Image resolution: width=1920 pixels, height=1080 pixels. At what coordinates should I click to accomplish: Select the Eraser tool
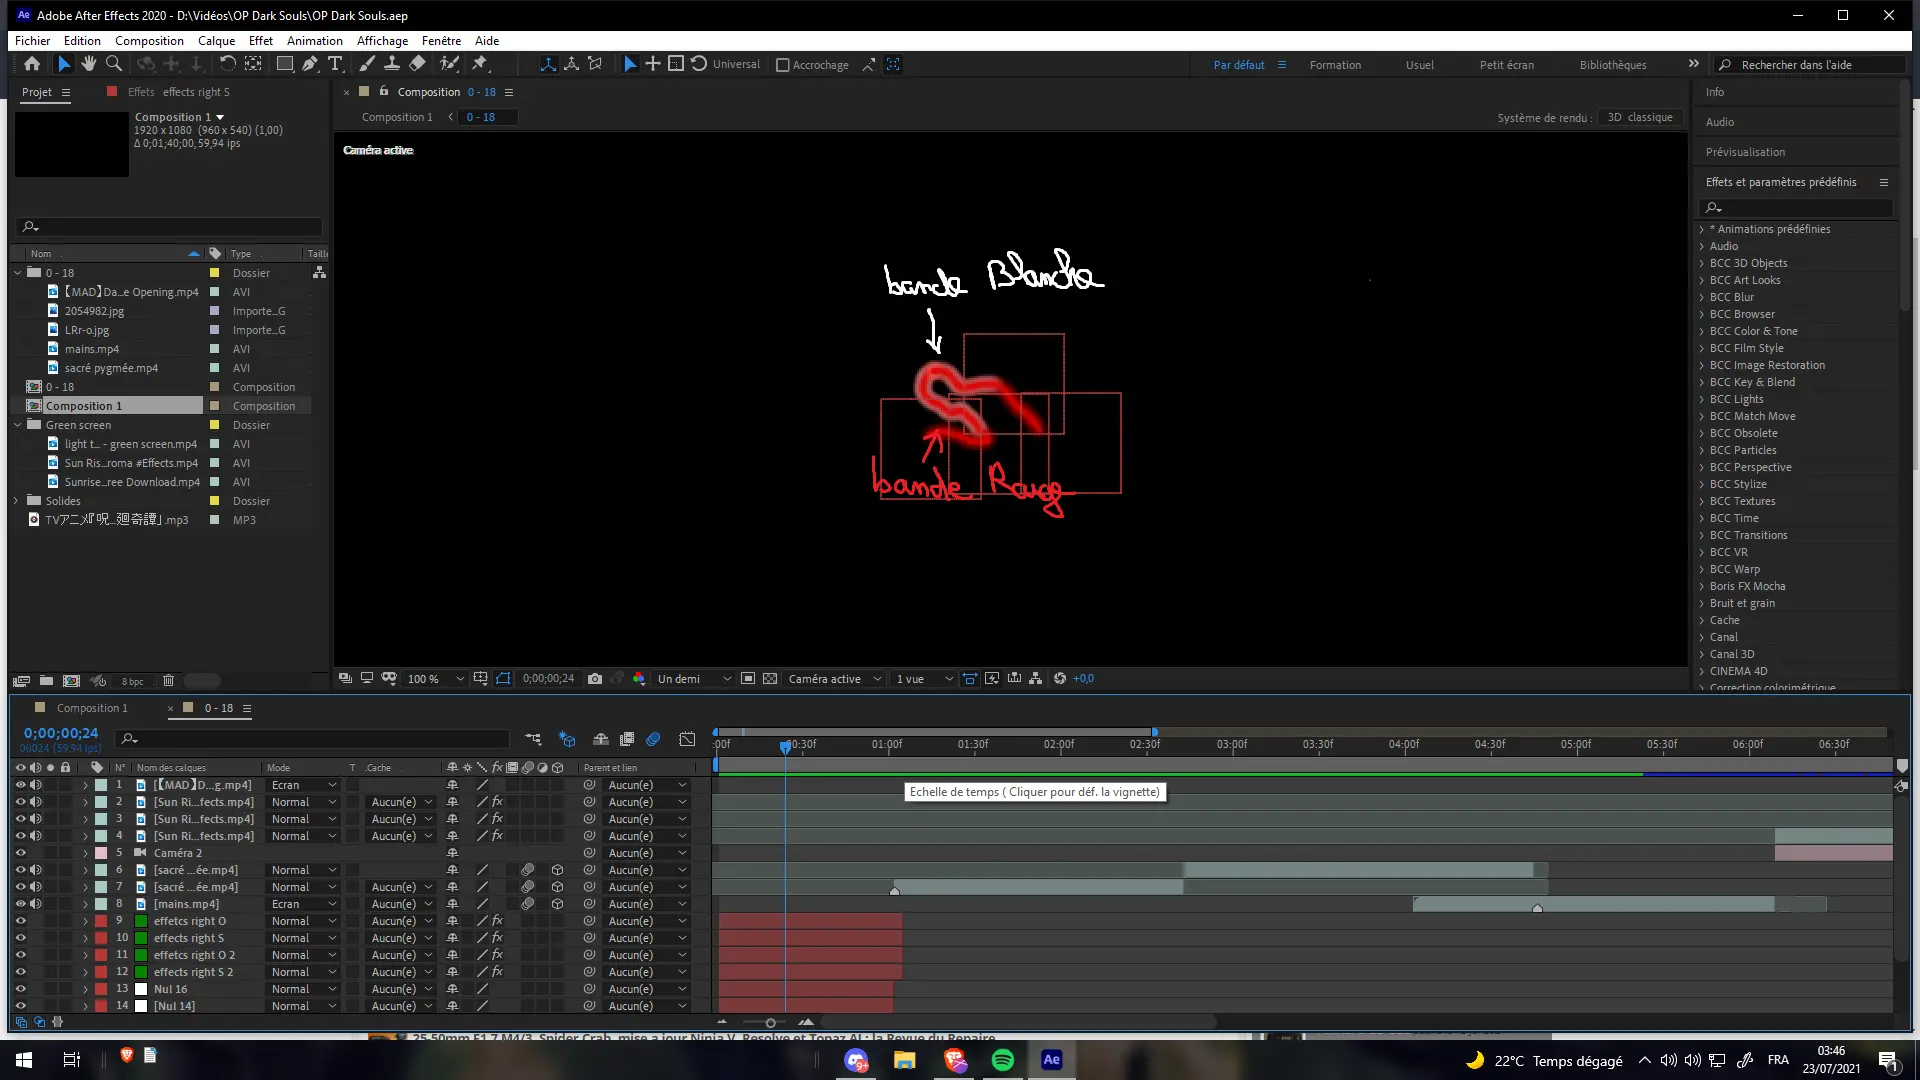pyautogui.click(x=417, y=64)
